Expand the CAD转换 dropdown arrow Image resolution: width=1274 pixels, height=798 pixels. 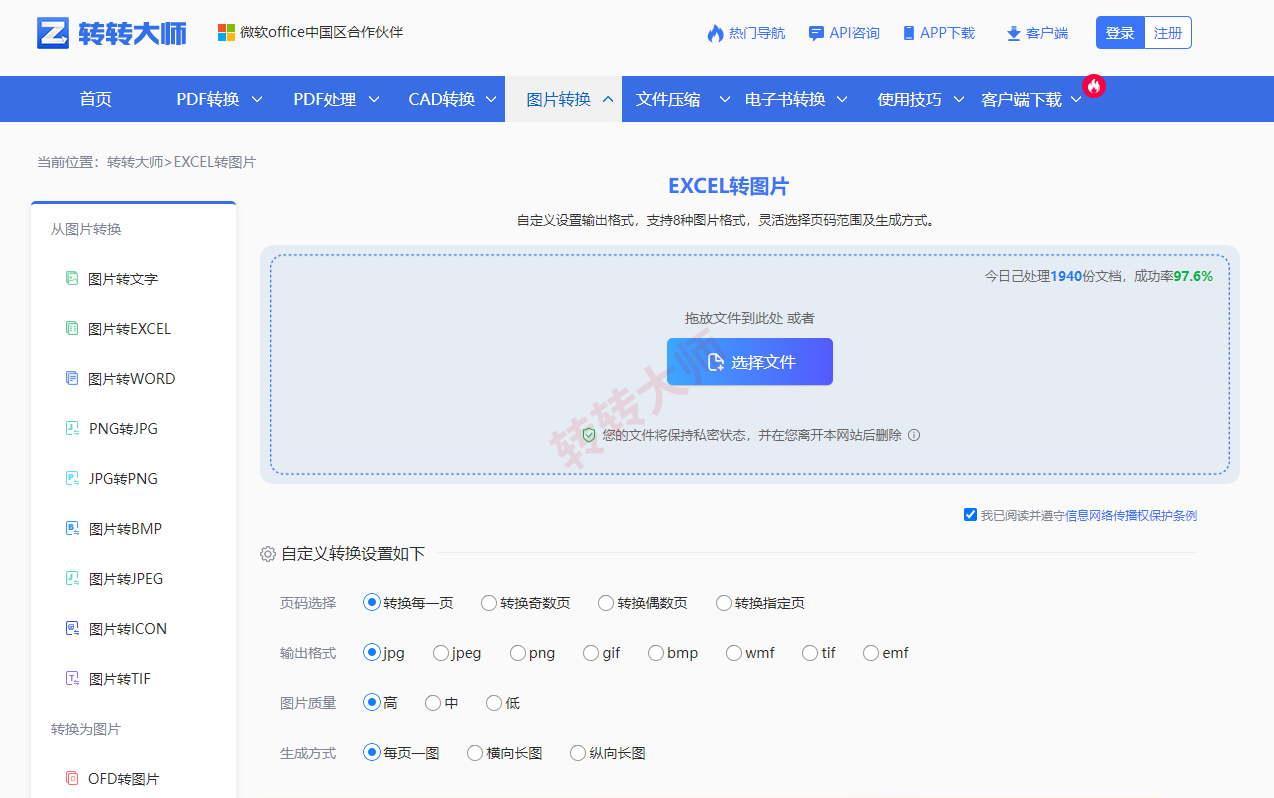click(492, 99)
